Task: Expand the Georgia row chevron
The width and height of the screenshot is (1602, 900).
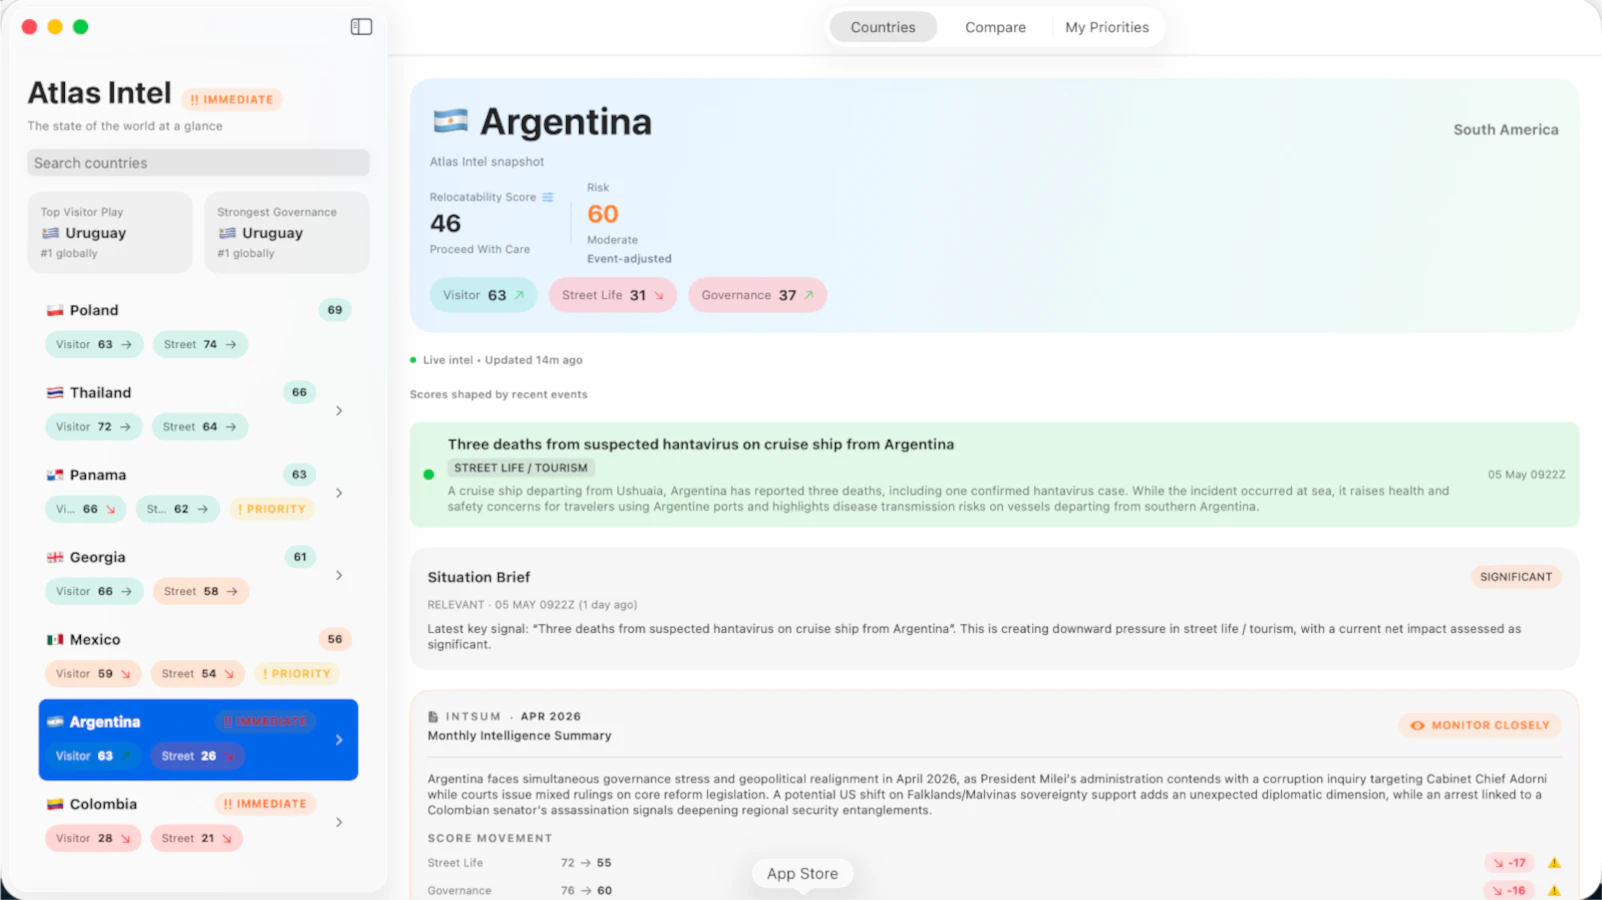Action: point(339,575)
